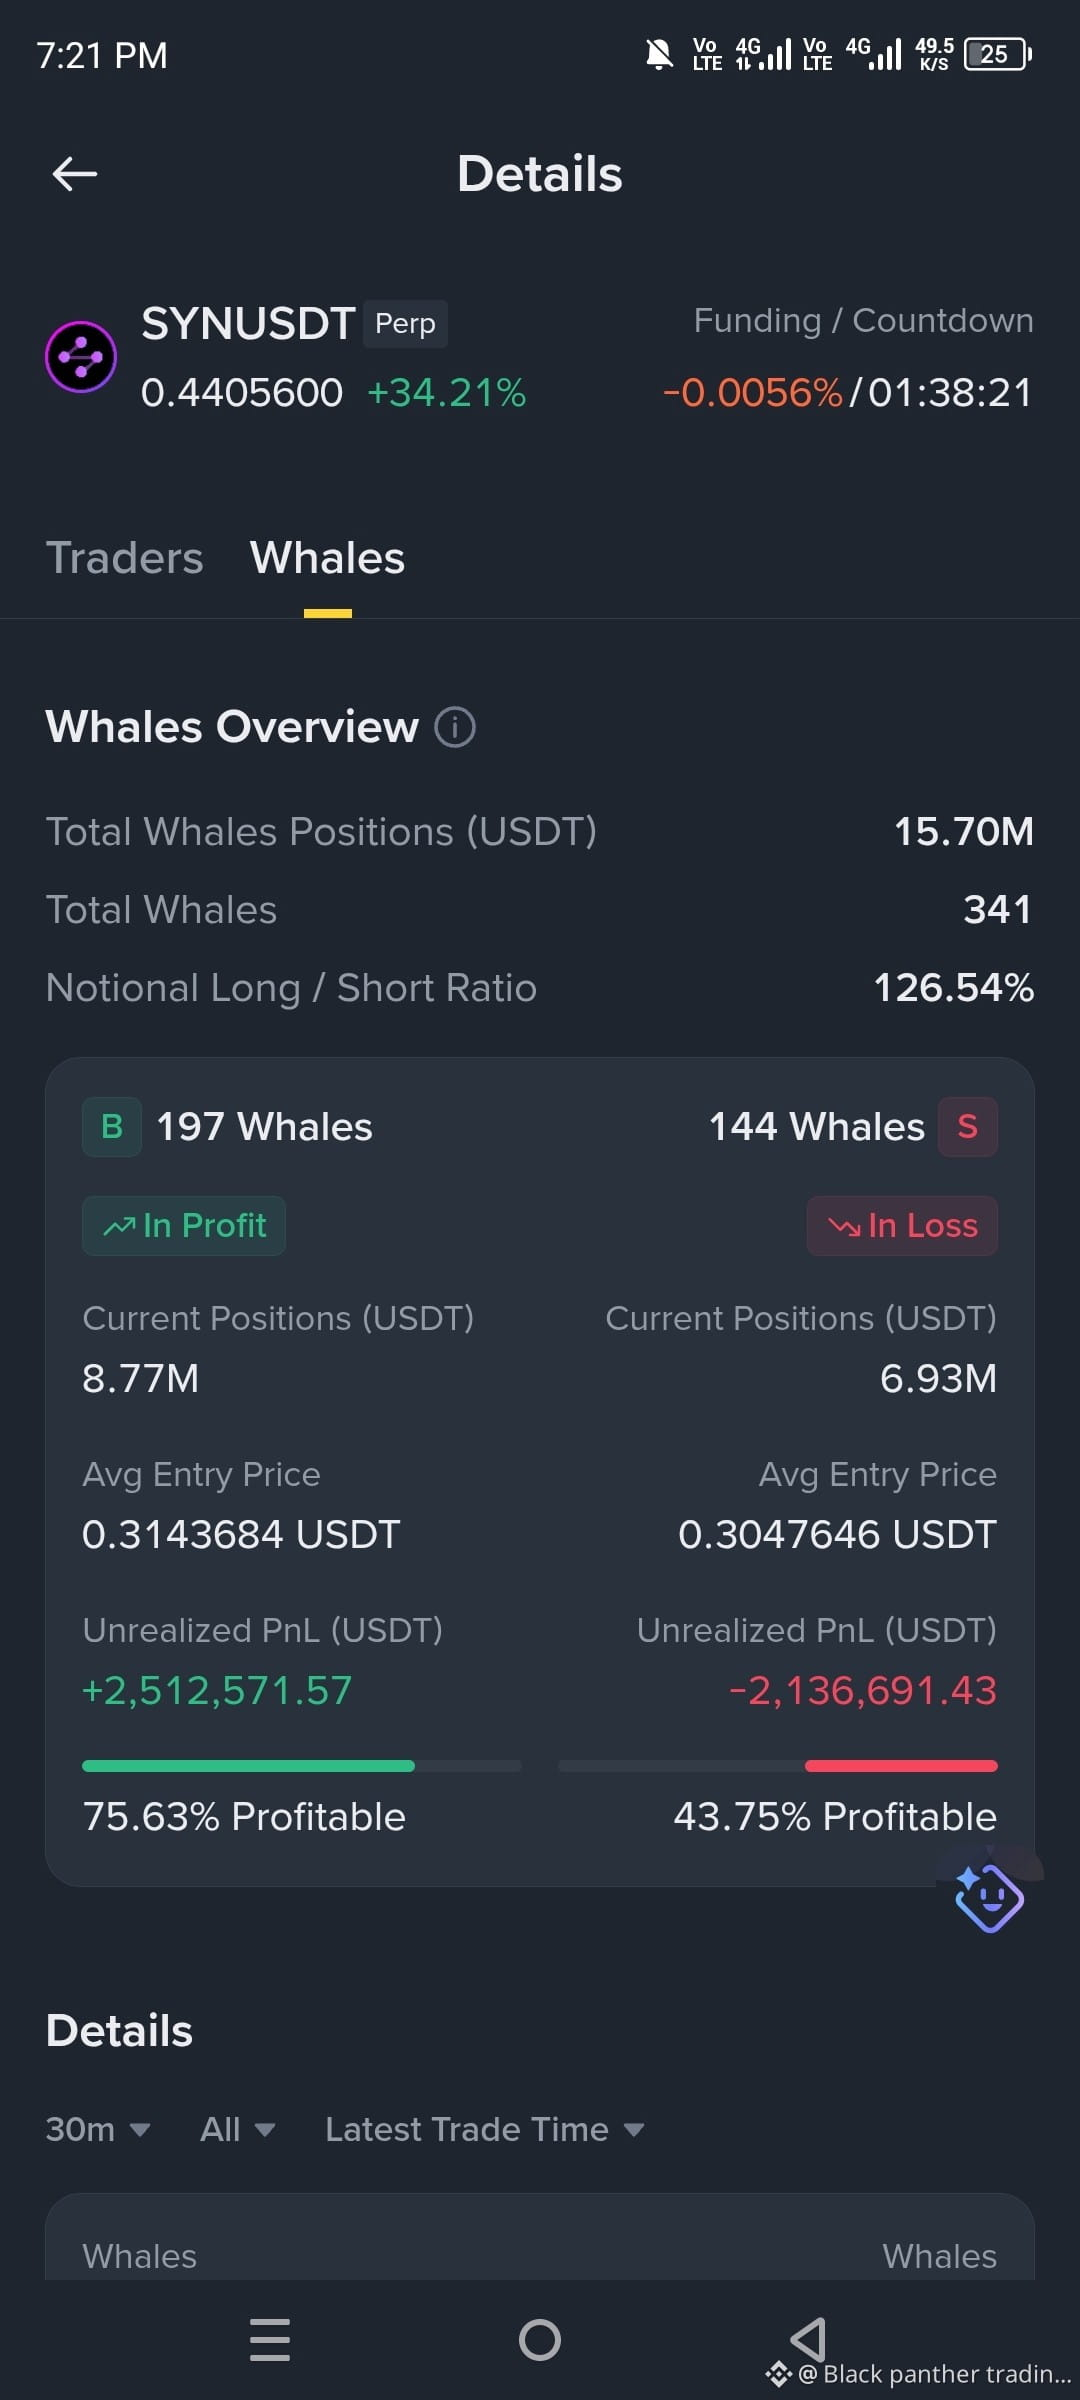The height and width of the screenshot is (2400, 1080).
Task: Open the Whales Overview info icon
Action: 455,727
